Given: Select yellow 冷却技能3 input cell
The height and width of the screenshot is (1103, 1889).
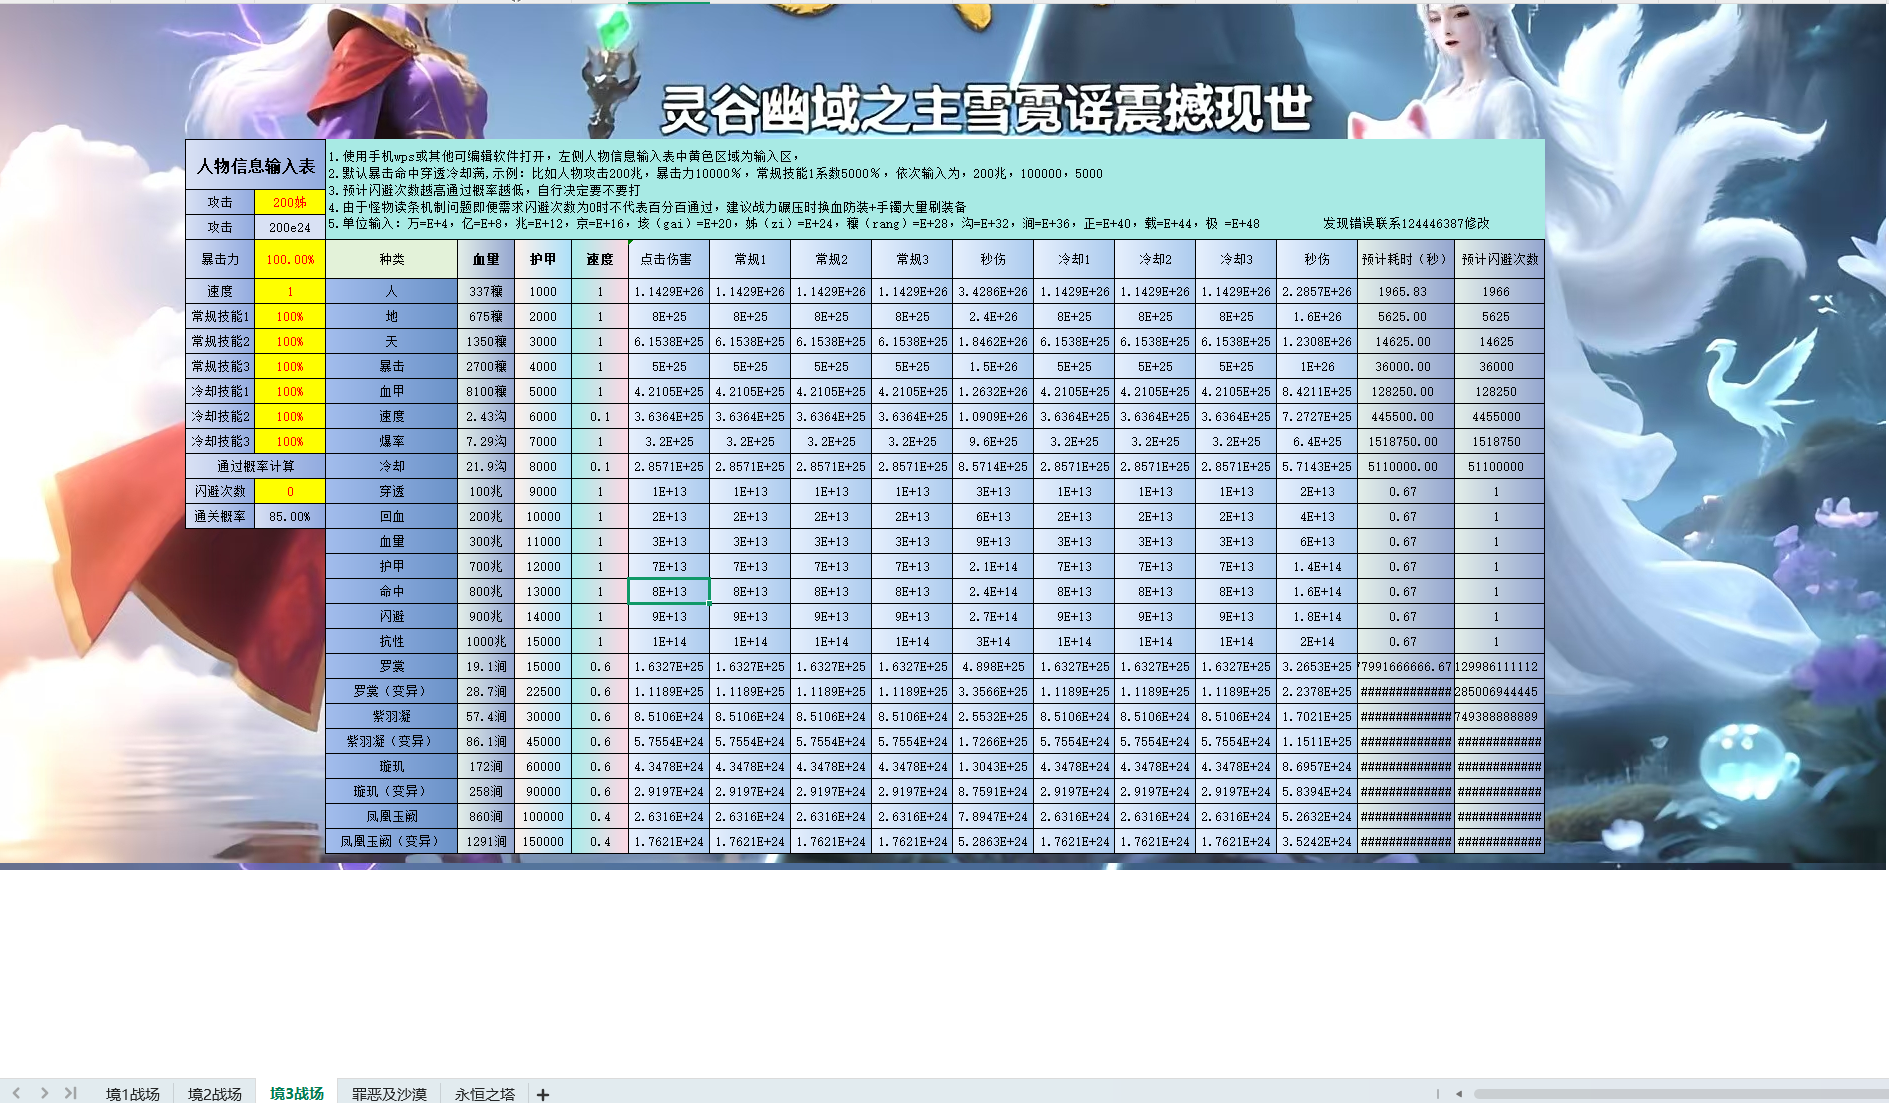Looking at the screenshot, I should pos(290,441).
